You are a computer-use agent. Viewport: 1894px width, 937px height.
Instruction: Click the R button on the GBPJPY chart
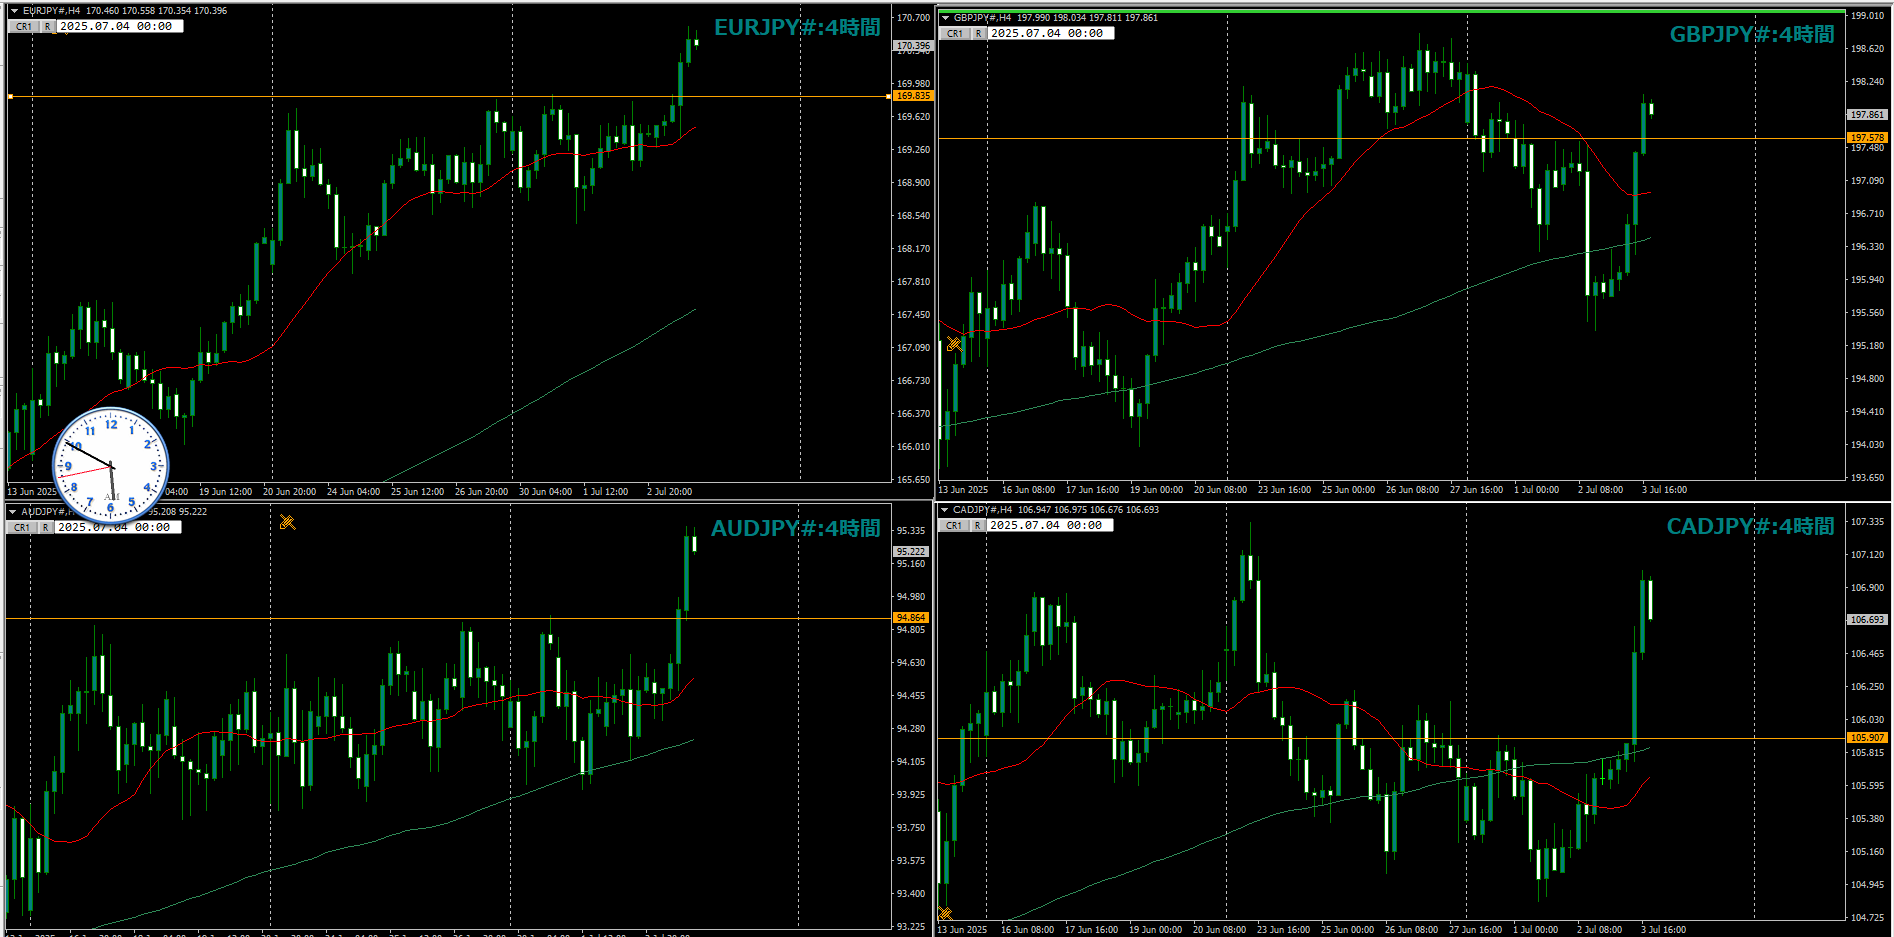tap(979, 33)
